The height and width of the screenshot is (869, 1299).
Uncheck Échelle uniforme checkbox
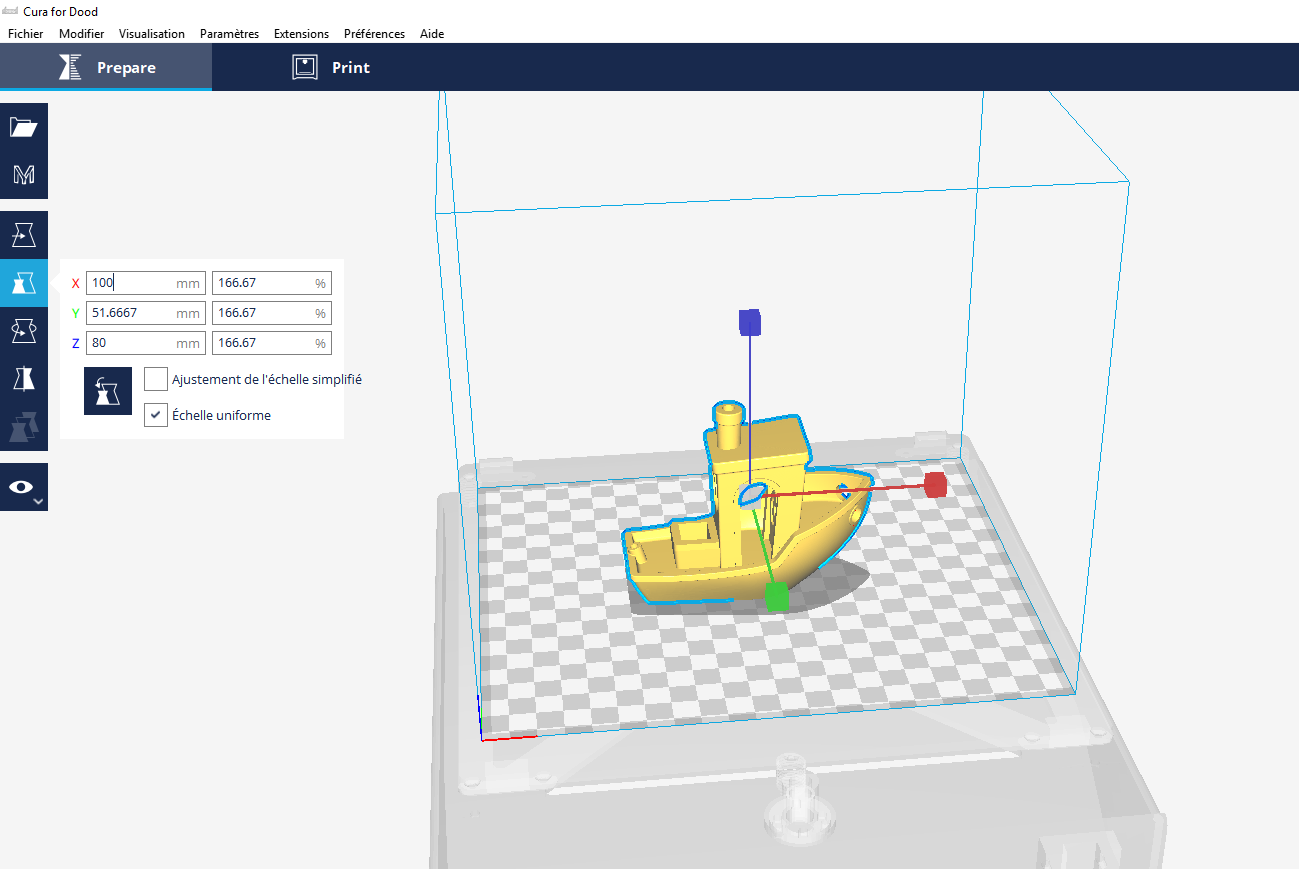click(156, 414)
